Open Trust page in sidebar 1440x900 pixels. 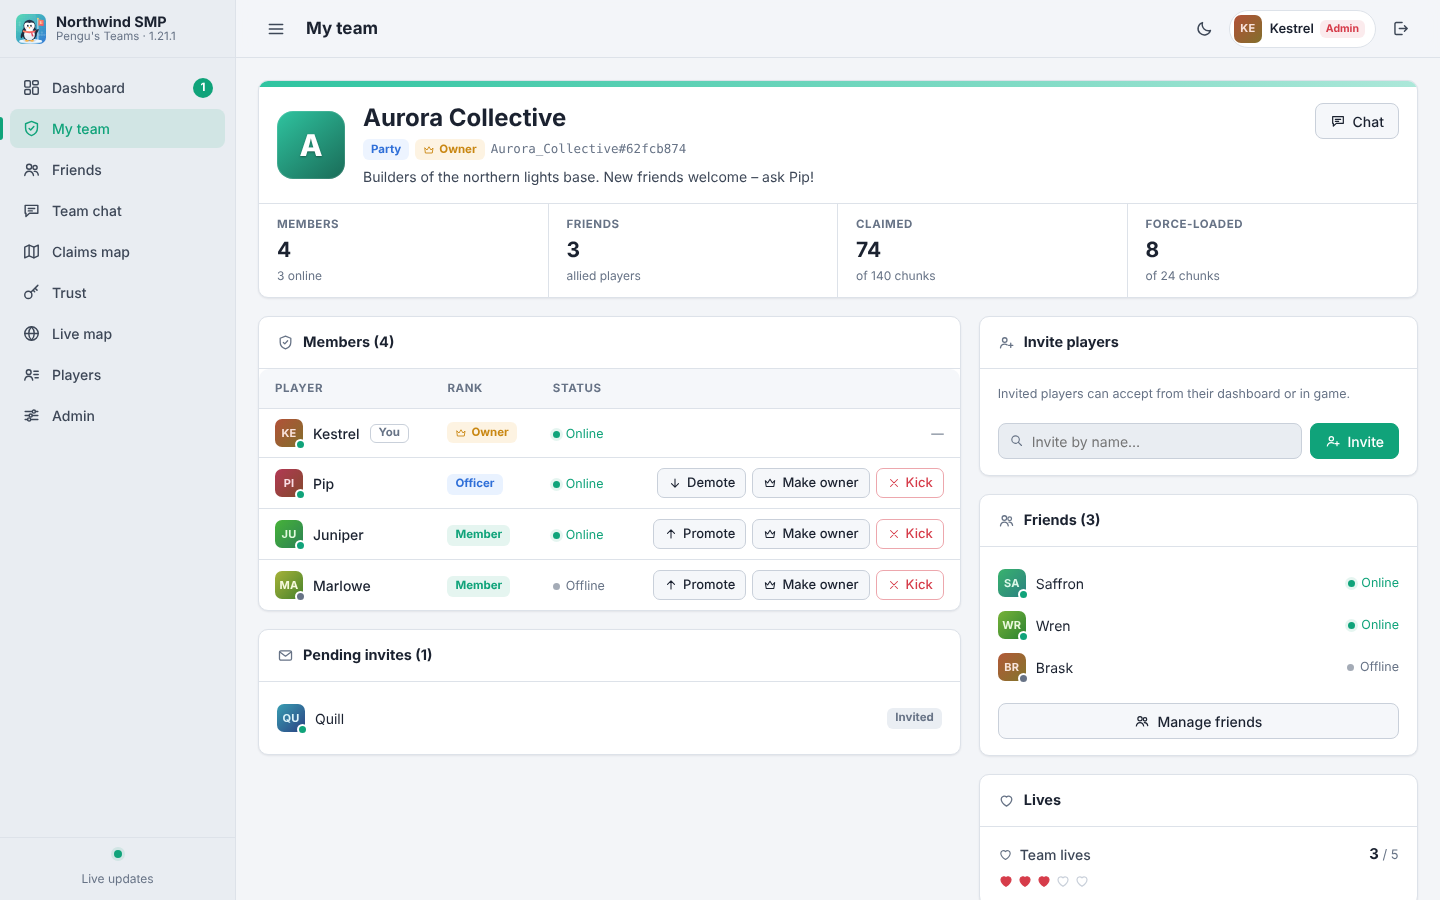click(117, 293)
